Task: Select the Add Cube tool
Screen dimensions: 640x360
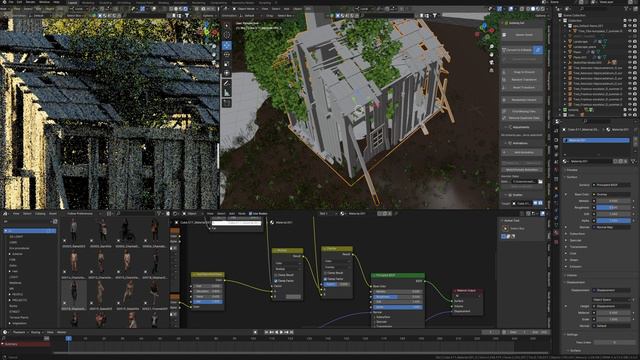Action: (x=227, y=103)
